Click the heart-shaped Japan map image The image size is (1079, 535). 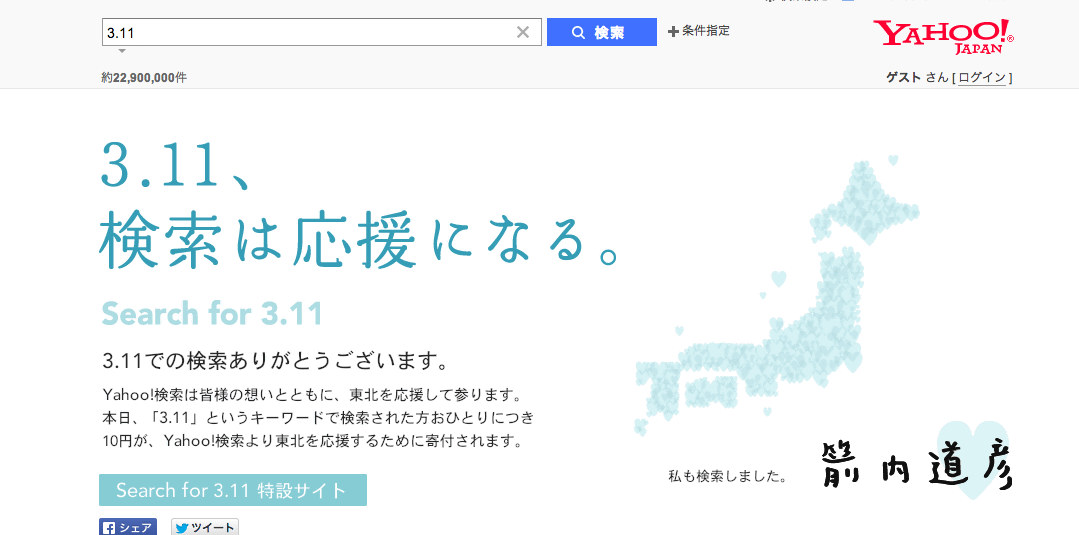[x=778, y=293]
